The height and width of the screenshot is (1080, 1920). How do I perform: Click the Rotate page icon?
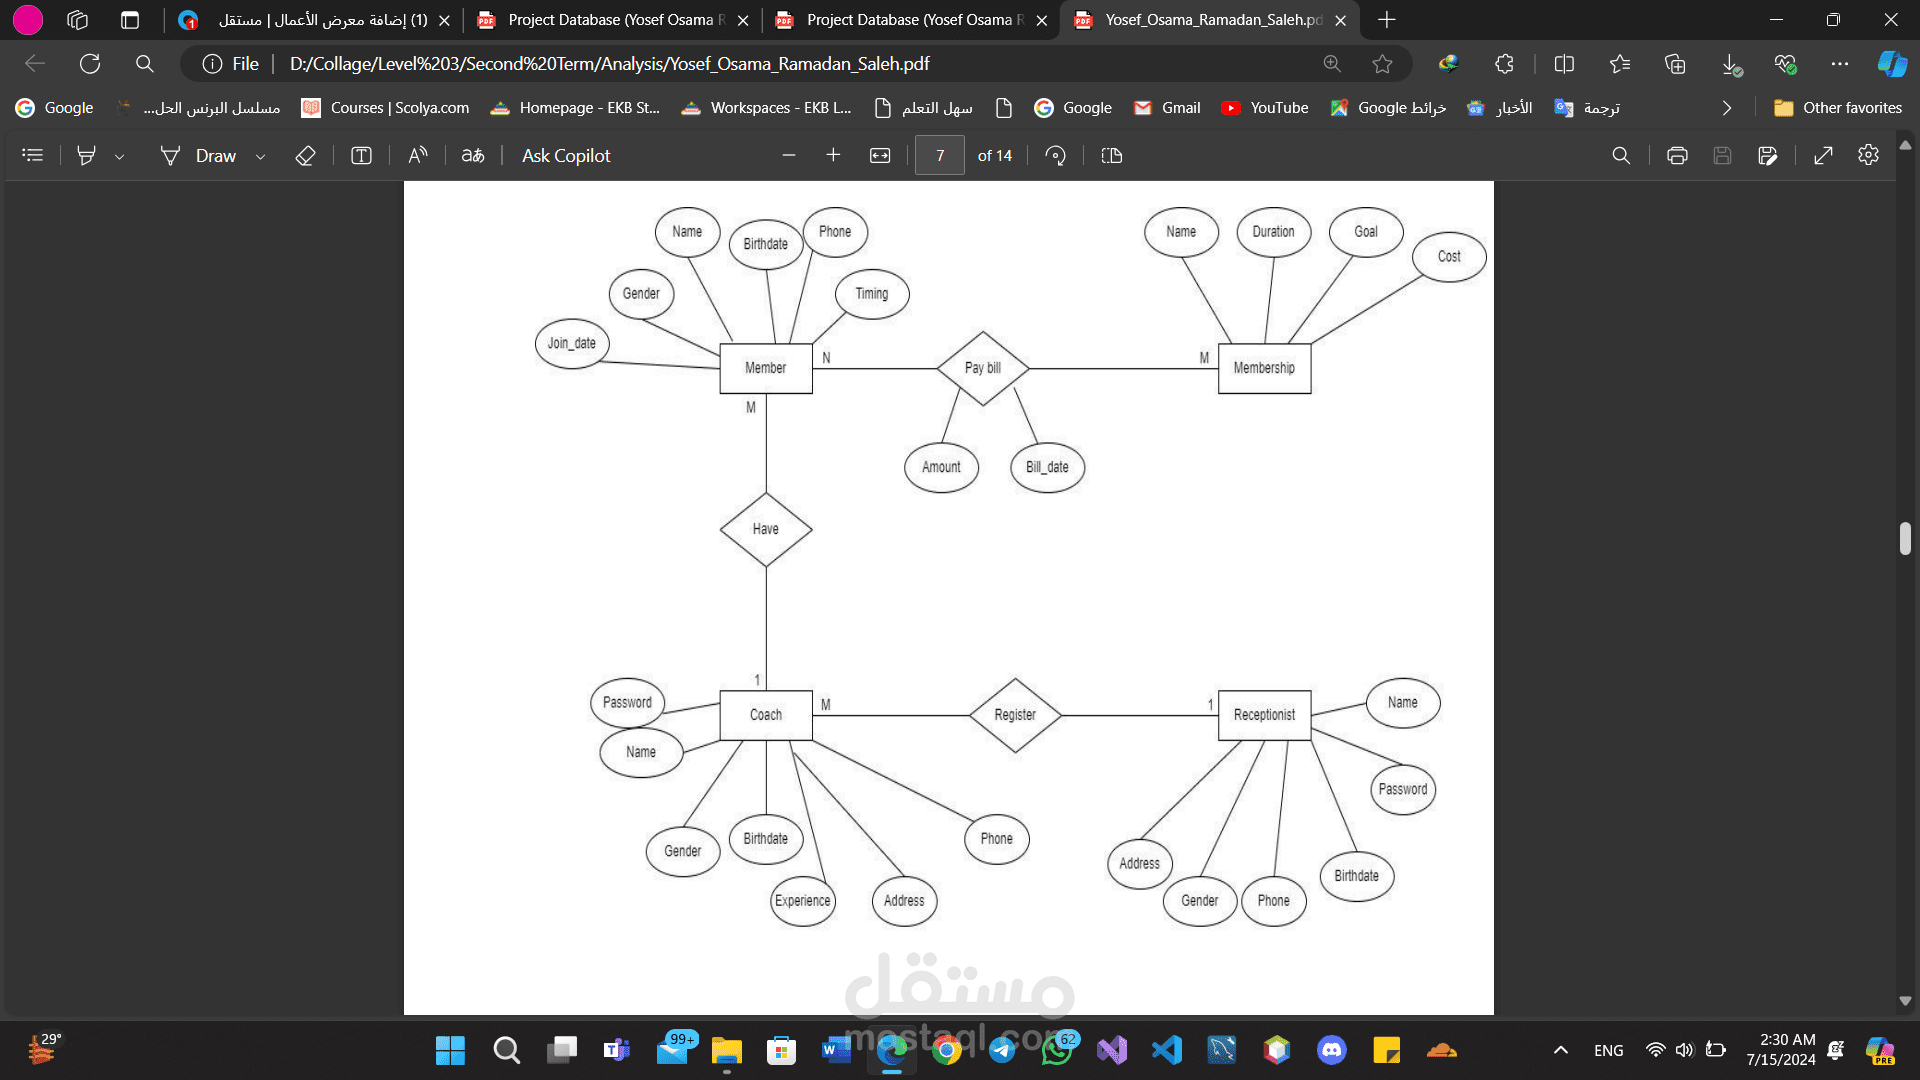click(1055, 155)
